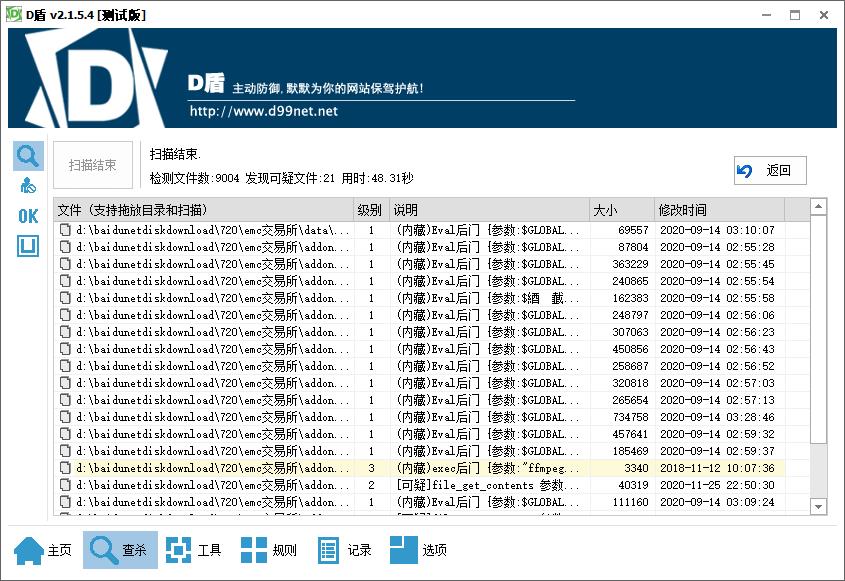This screenshot has height=581, width=845.
Task: Click file icon of row sized 248797
Action: click(x=65, y=315)
